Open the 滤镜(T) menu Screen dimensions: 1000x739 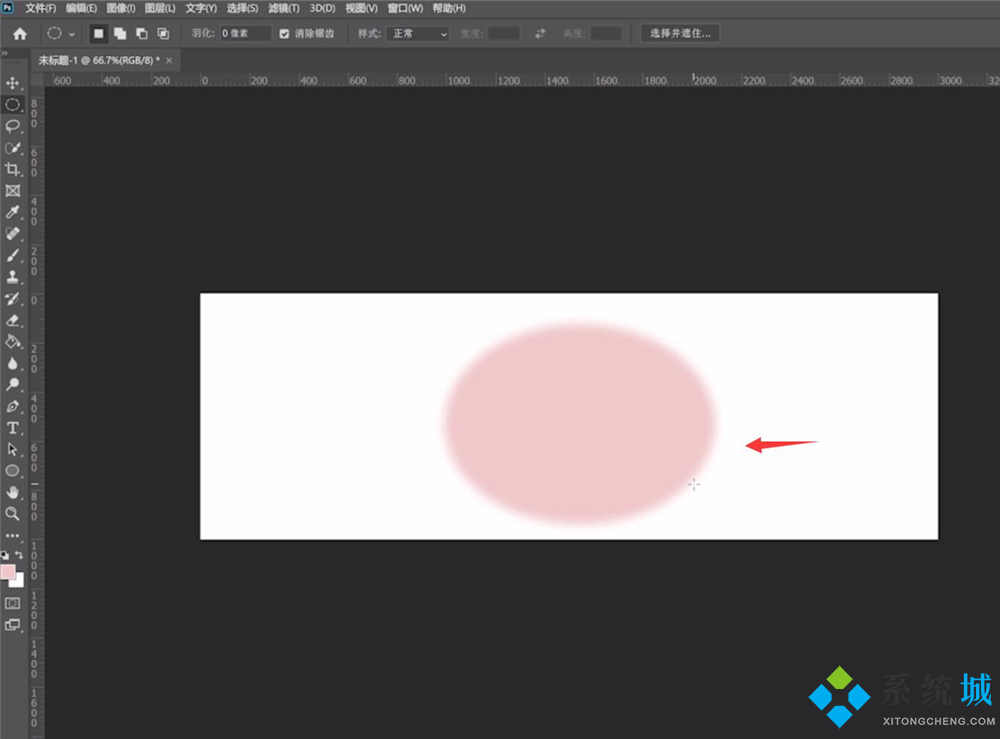pos(285,8)
